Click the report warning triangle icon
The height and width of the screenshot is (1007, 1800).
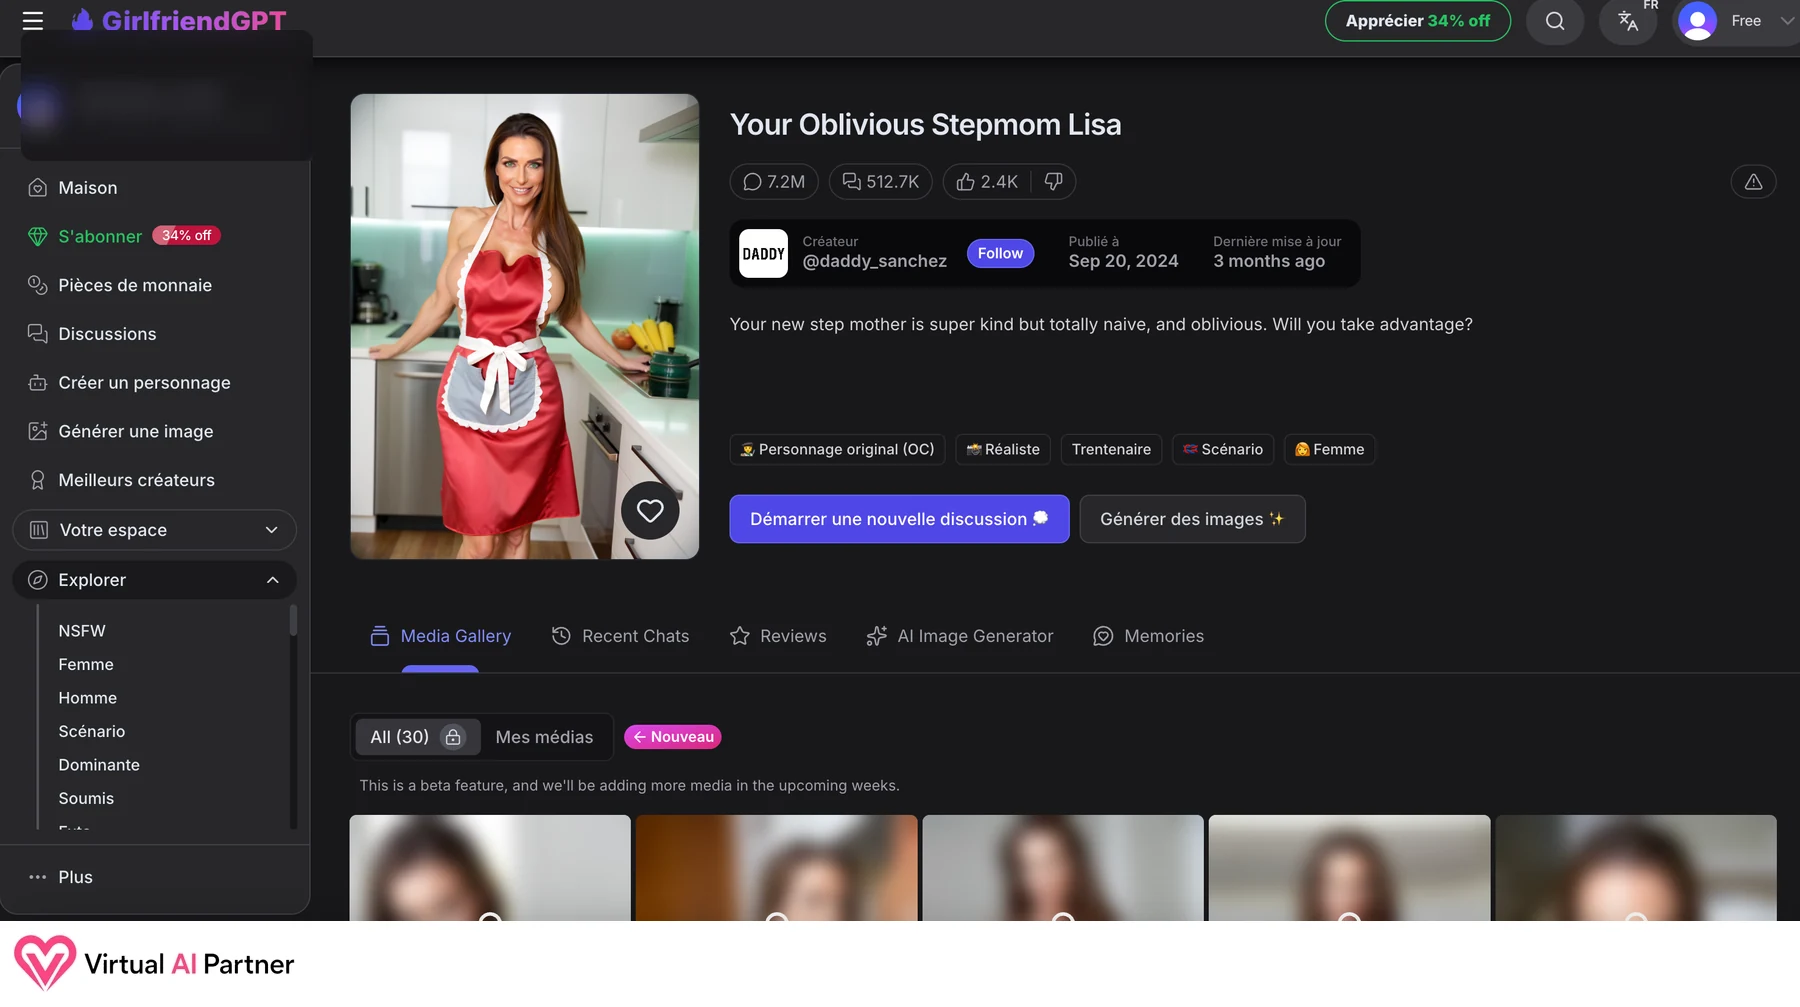coord(1753,182)
